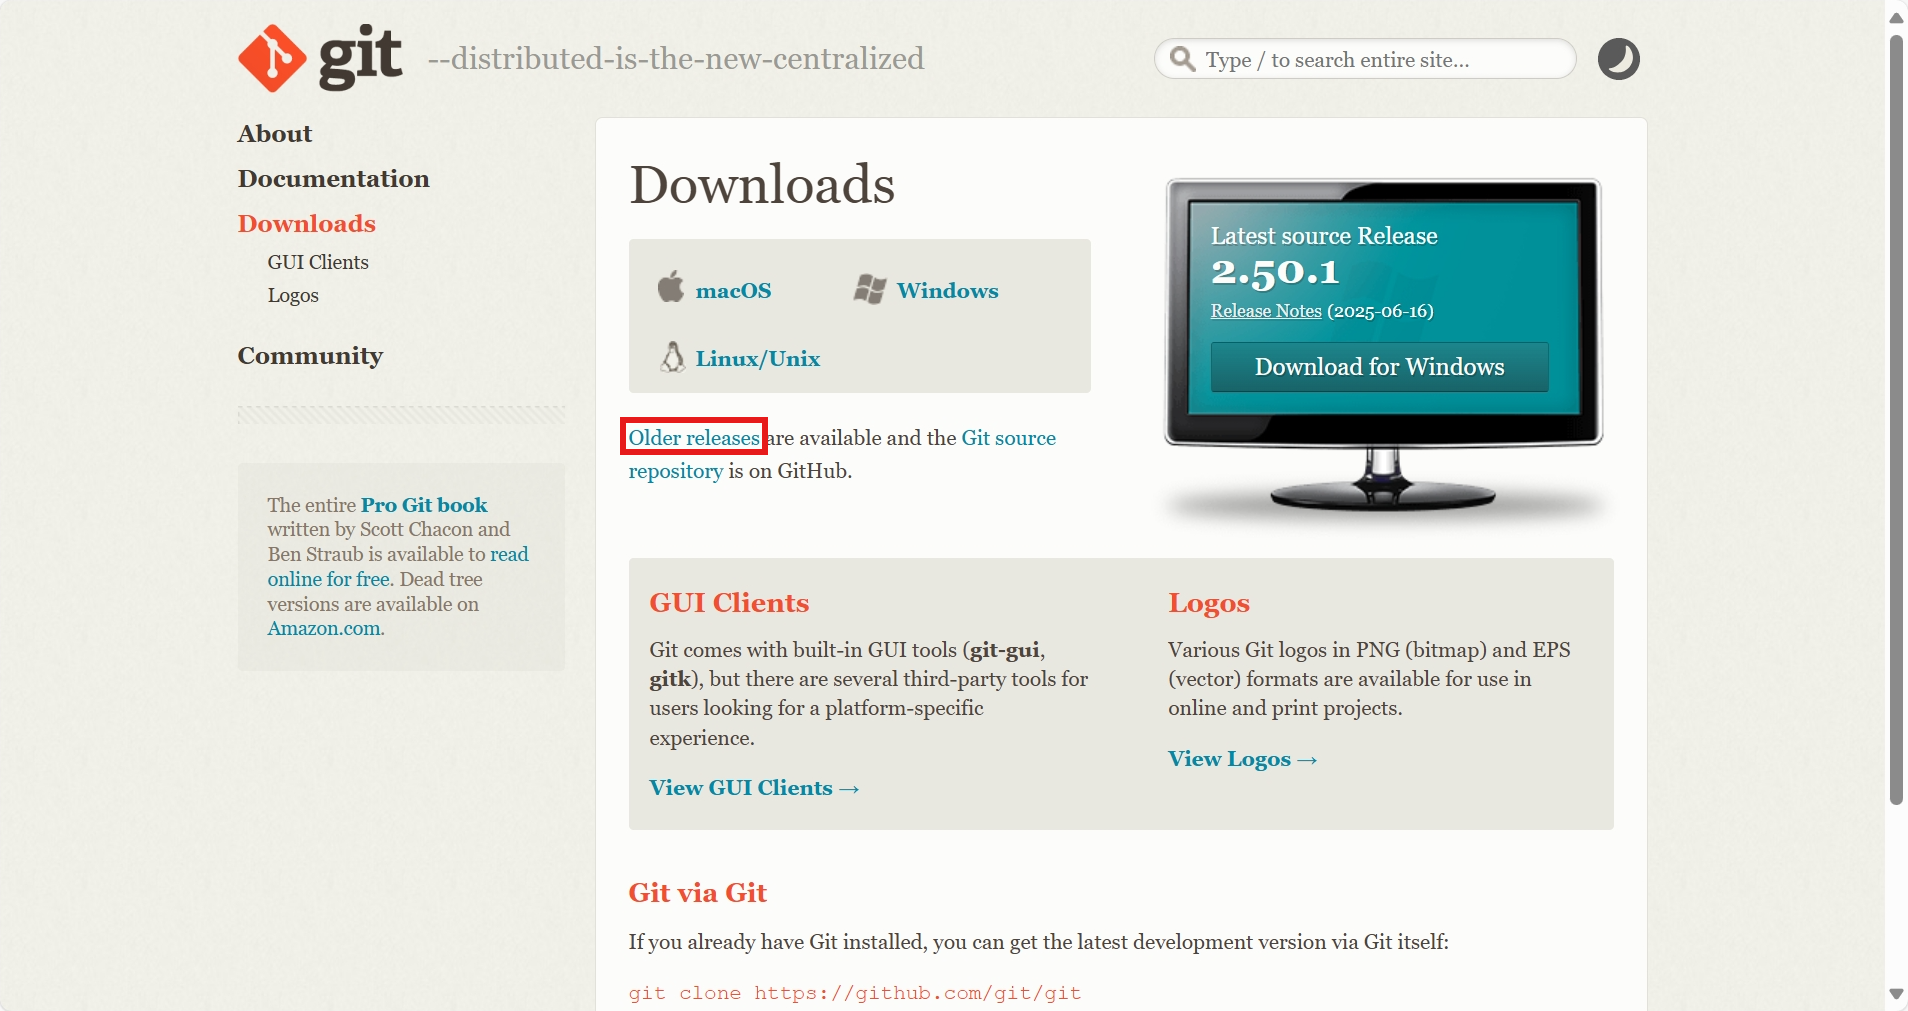Click the Git via Git heading
Image resolution: width=1908 pixels, height=1011 pixels.
[x=697, y=893]
